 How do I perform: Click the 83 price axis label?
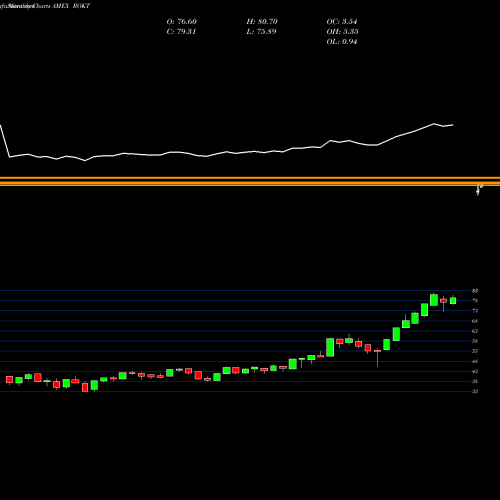click(475, 291)
